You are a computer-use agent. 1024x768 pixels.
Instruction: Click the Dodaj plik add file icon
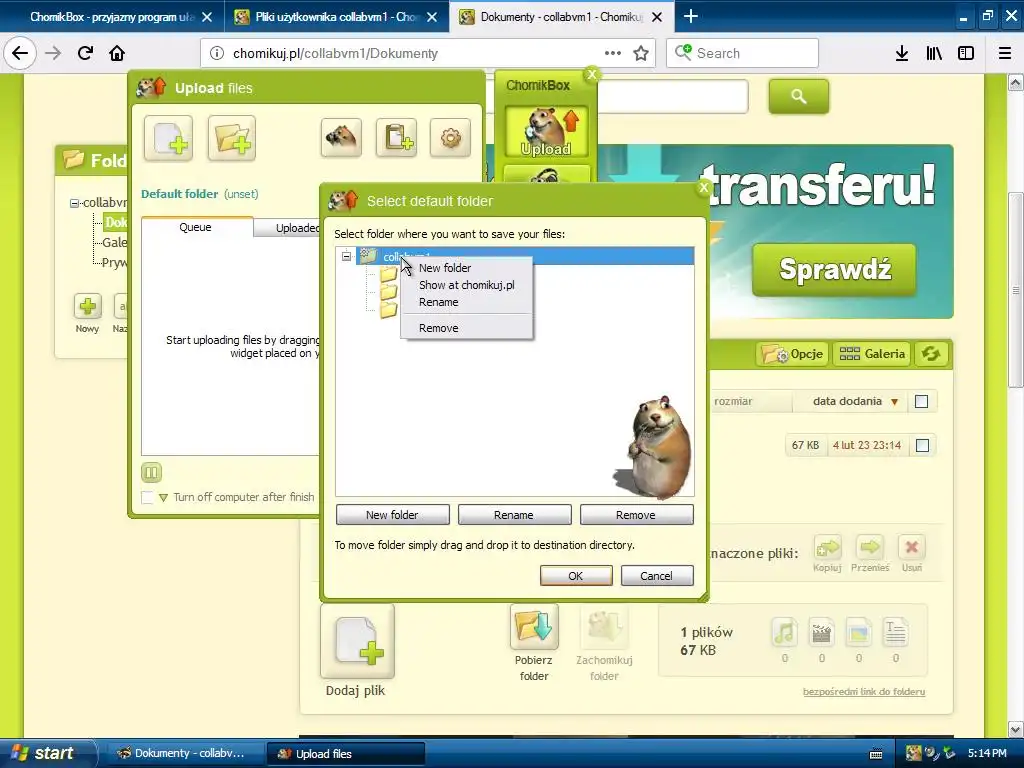[357, 641]
